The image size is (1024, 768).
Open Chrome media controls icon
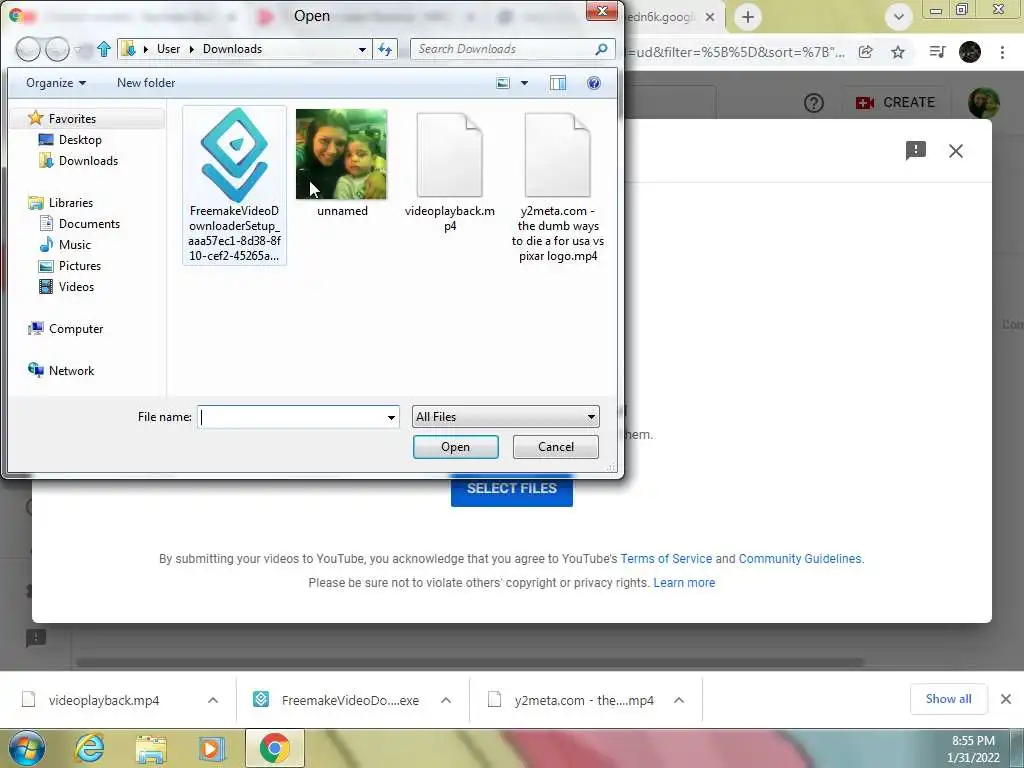pos(937,52)
